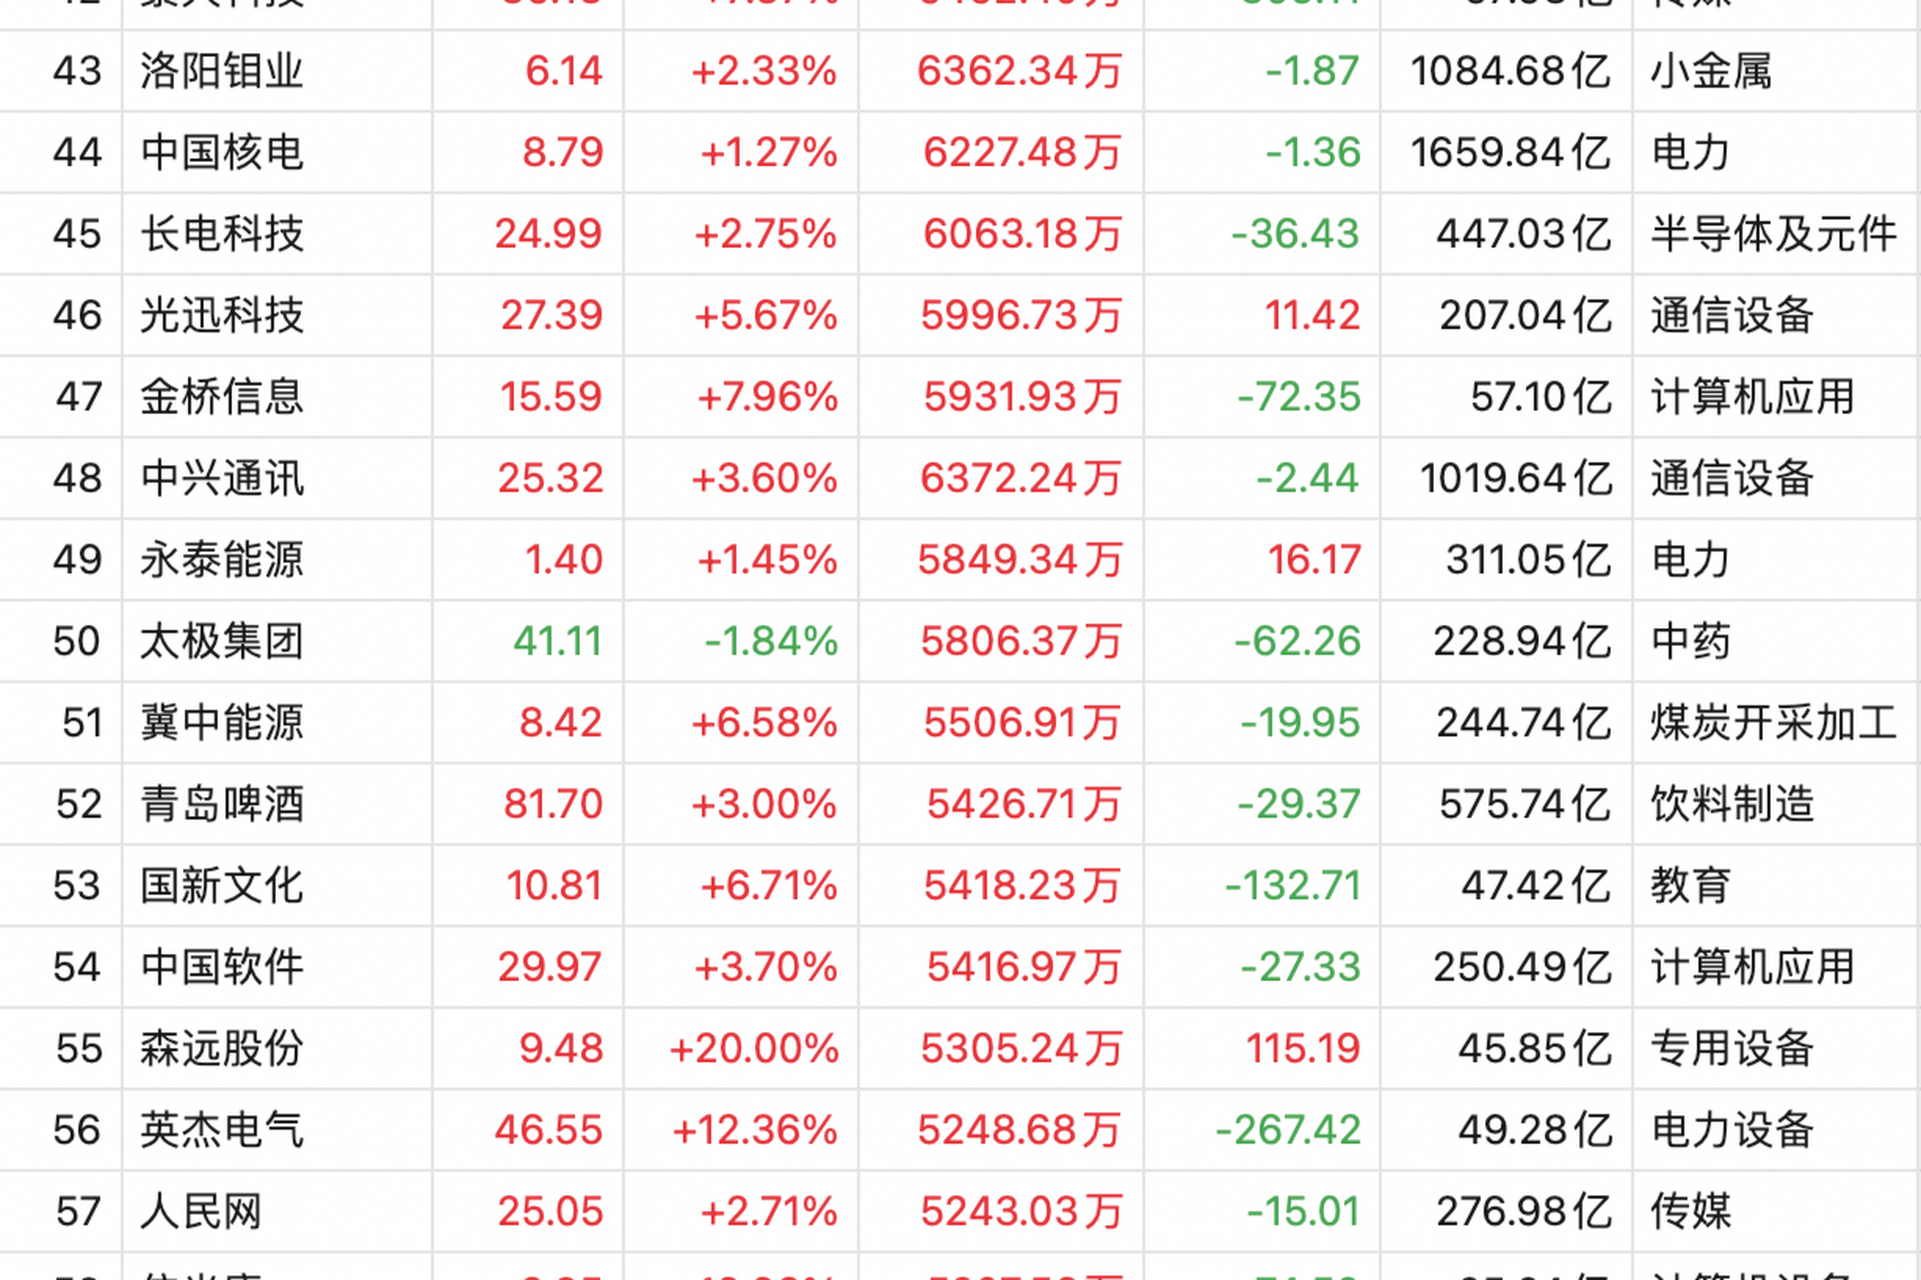Click market cap 45.85亿
The height and width of the screenshot is (1280, 1921).
click(x=1535, y=1049)
